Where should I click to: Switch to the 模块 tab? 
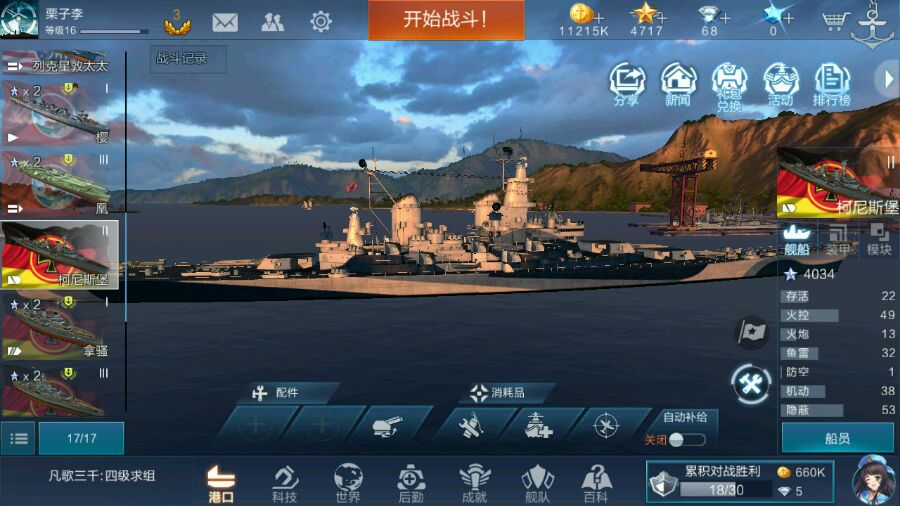878,240
